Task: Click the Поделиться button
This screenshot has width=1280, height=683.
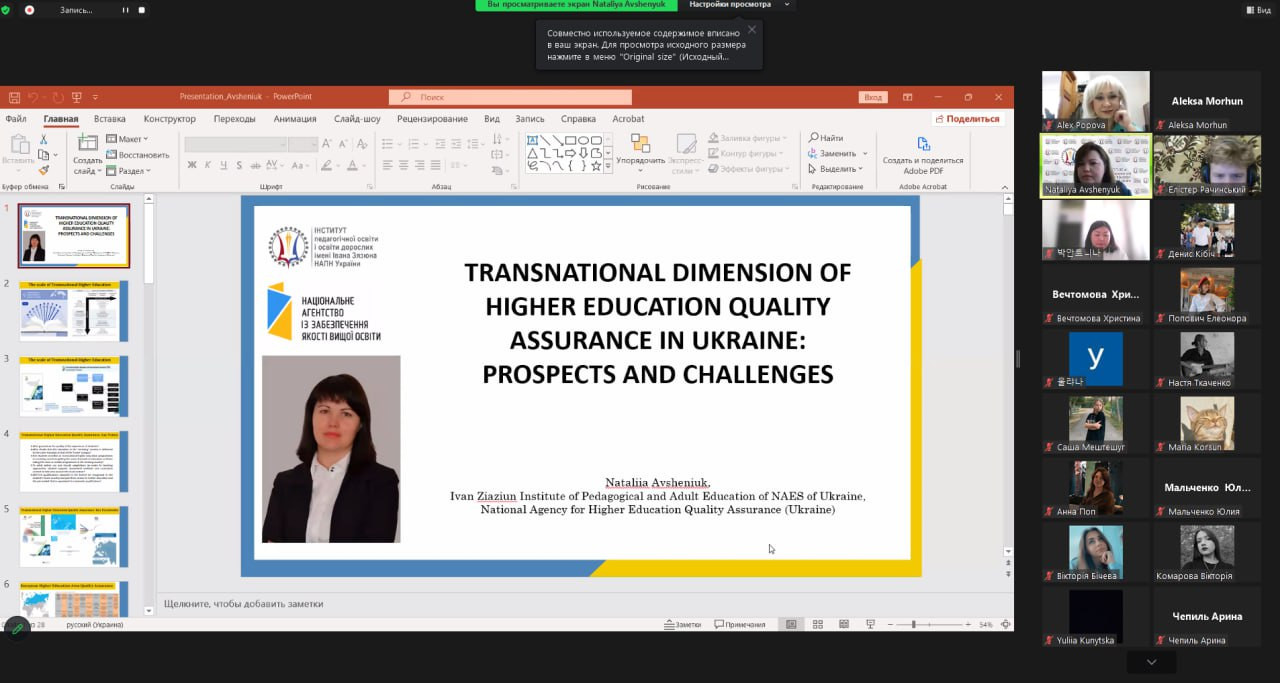Action: point(967,119)
